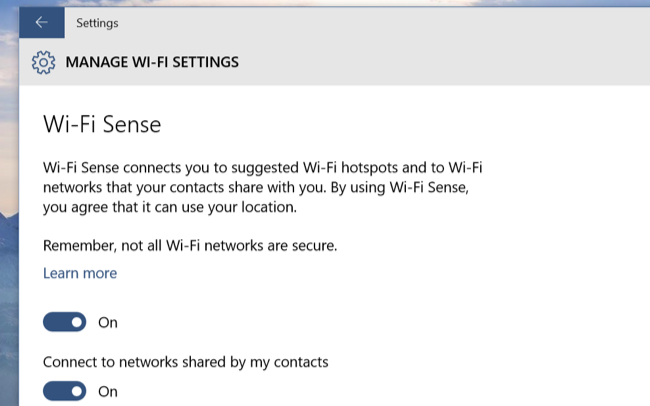Go back using the arrow button
650x406 pixels.
(41, 22)
